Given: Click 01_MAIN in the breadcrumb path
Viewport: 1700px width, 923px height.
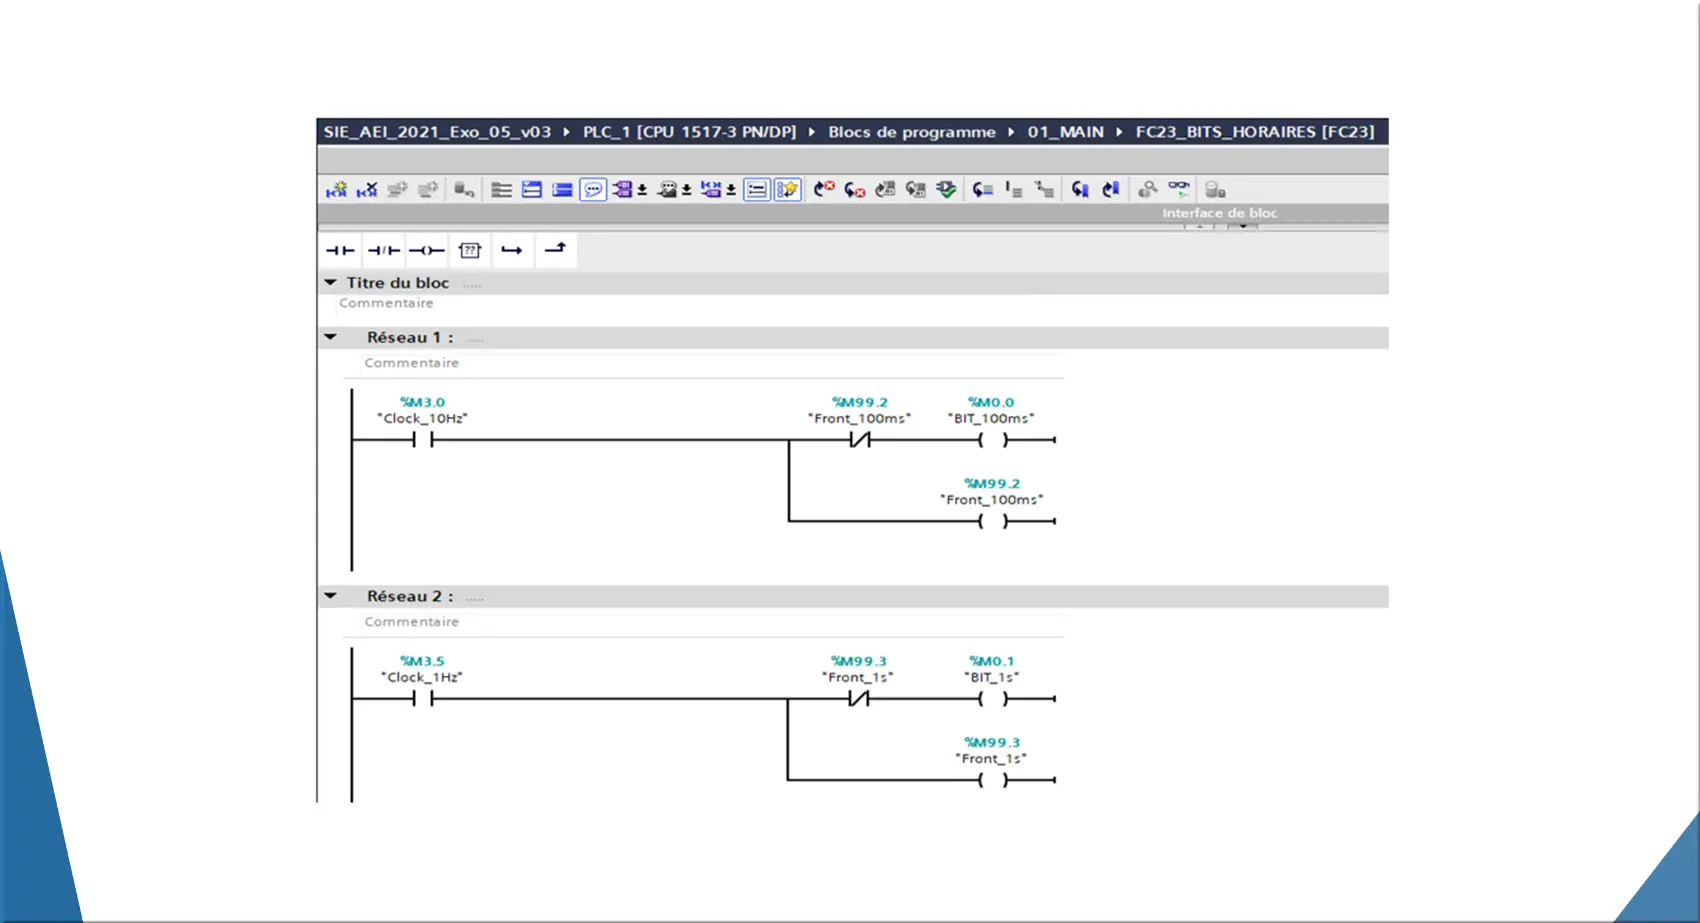Looking at the screenshot, I should click(x=1065, y=132).
